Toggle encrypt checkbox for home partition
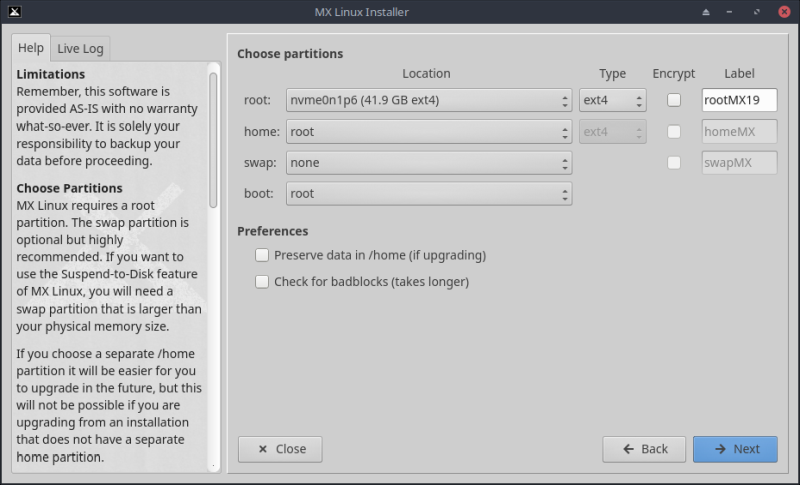Image resolution: width=800 pixels, height=485 pixels. click(x=674, y=132)
